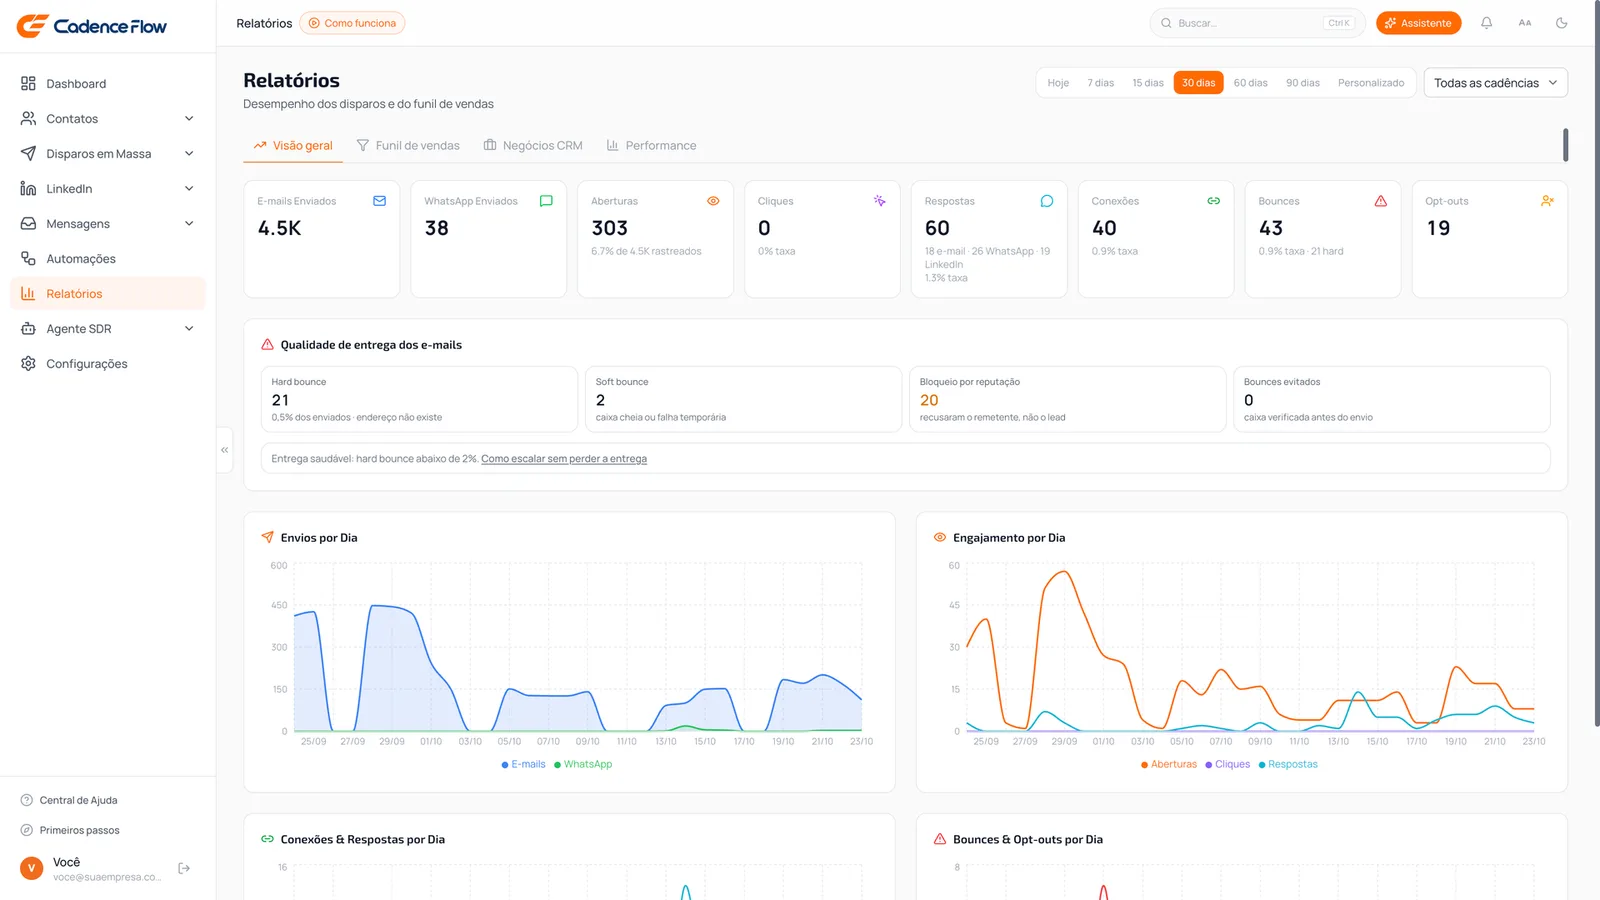Click the Cliques pointer icon
1600x900 pixels.
(x=880, y=201)
